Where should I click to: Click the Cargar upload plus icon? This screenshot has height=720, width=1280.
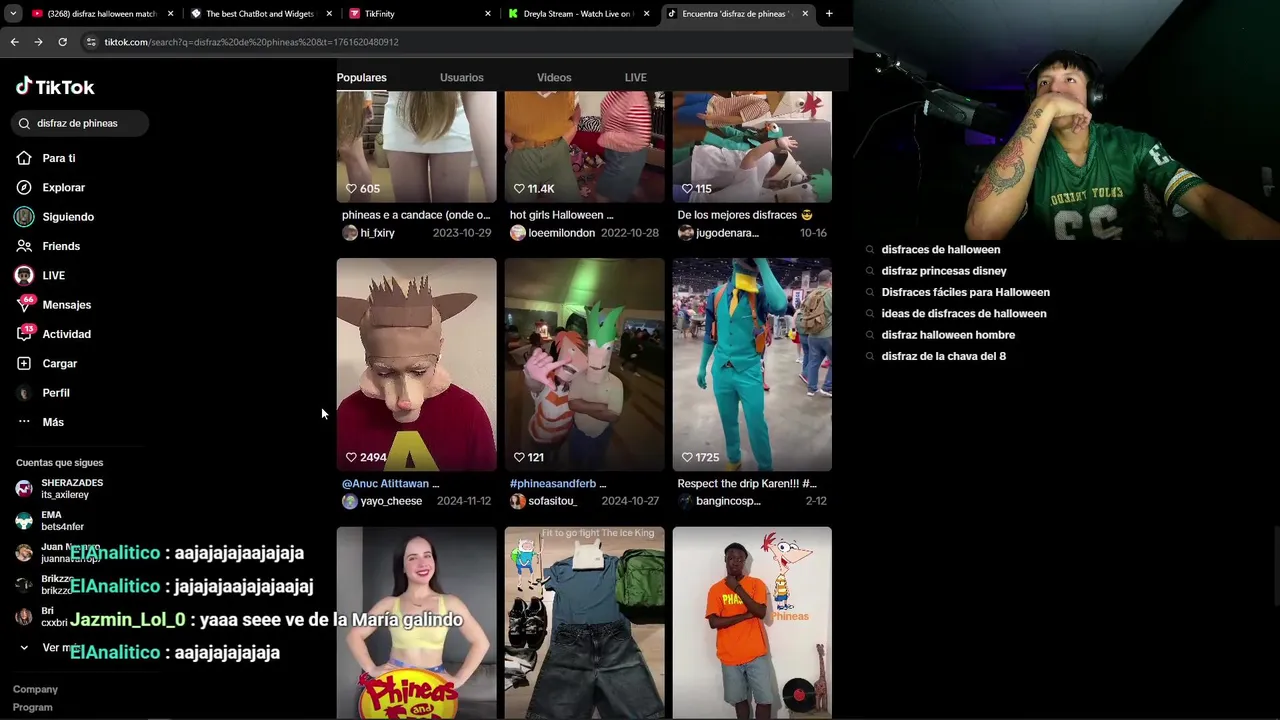point(24,363)
